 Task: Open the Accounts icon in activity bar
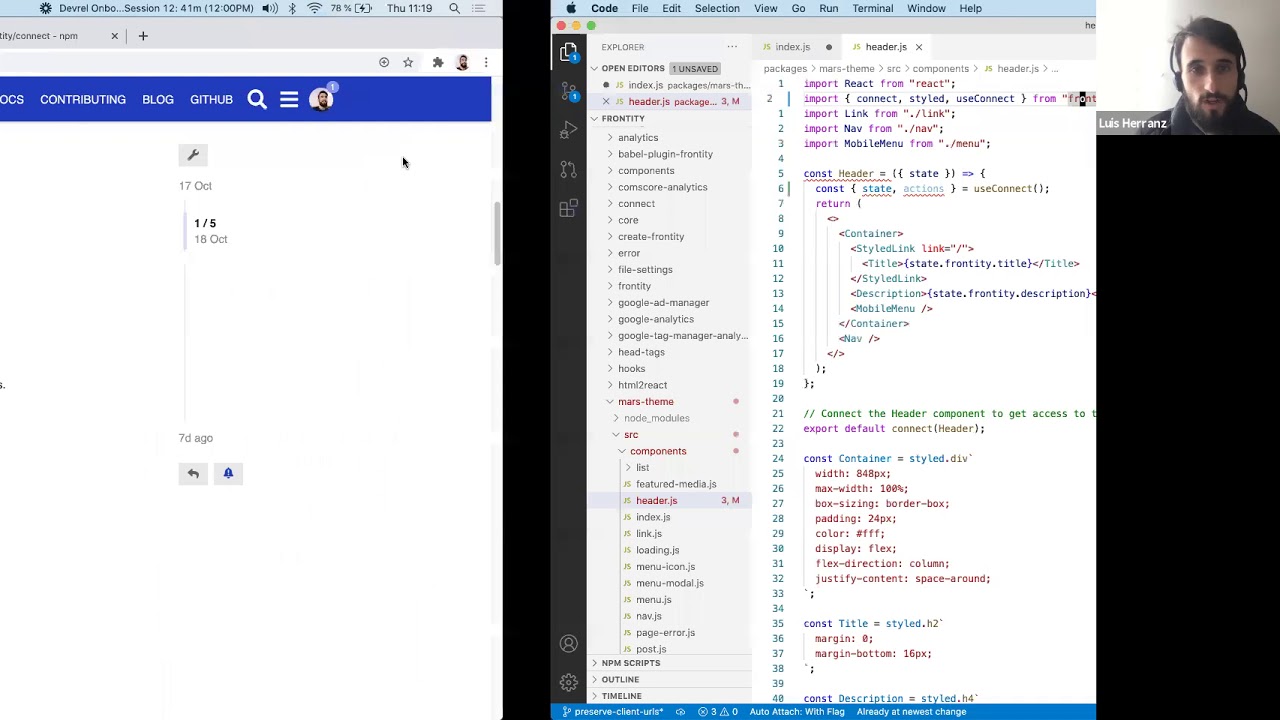click(569, 644)
